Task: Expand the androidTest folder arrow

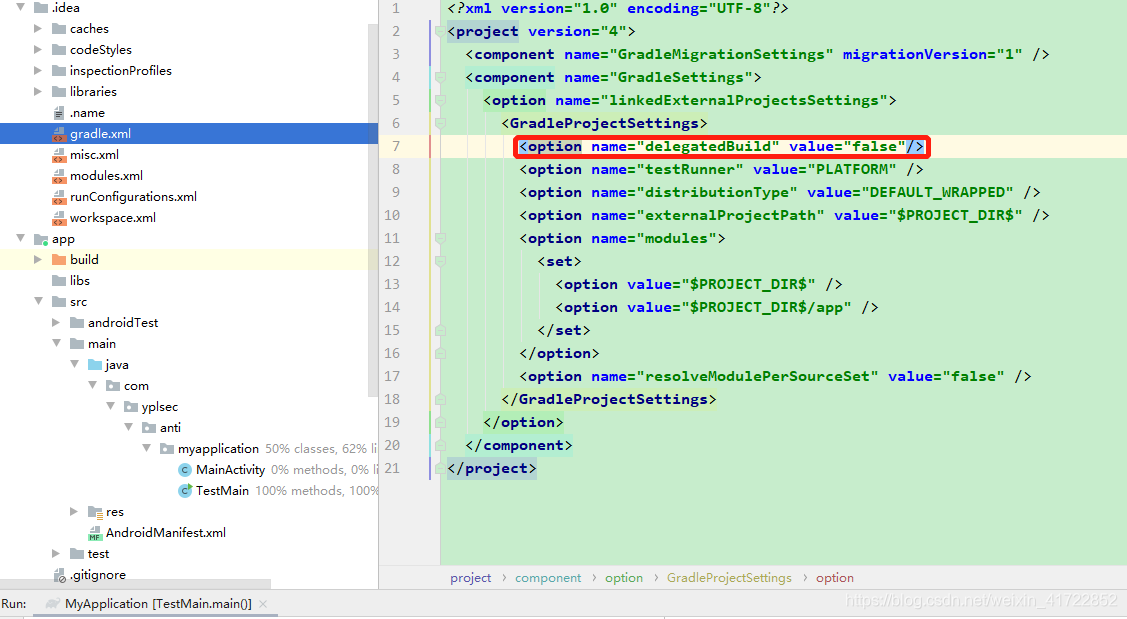Action: (x=56, y=323)
